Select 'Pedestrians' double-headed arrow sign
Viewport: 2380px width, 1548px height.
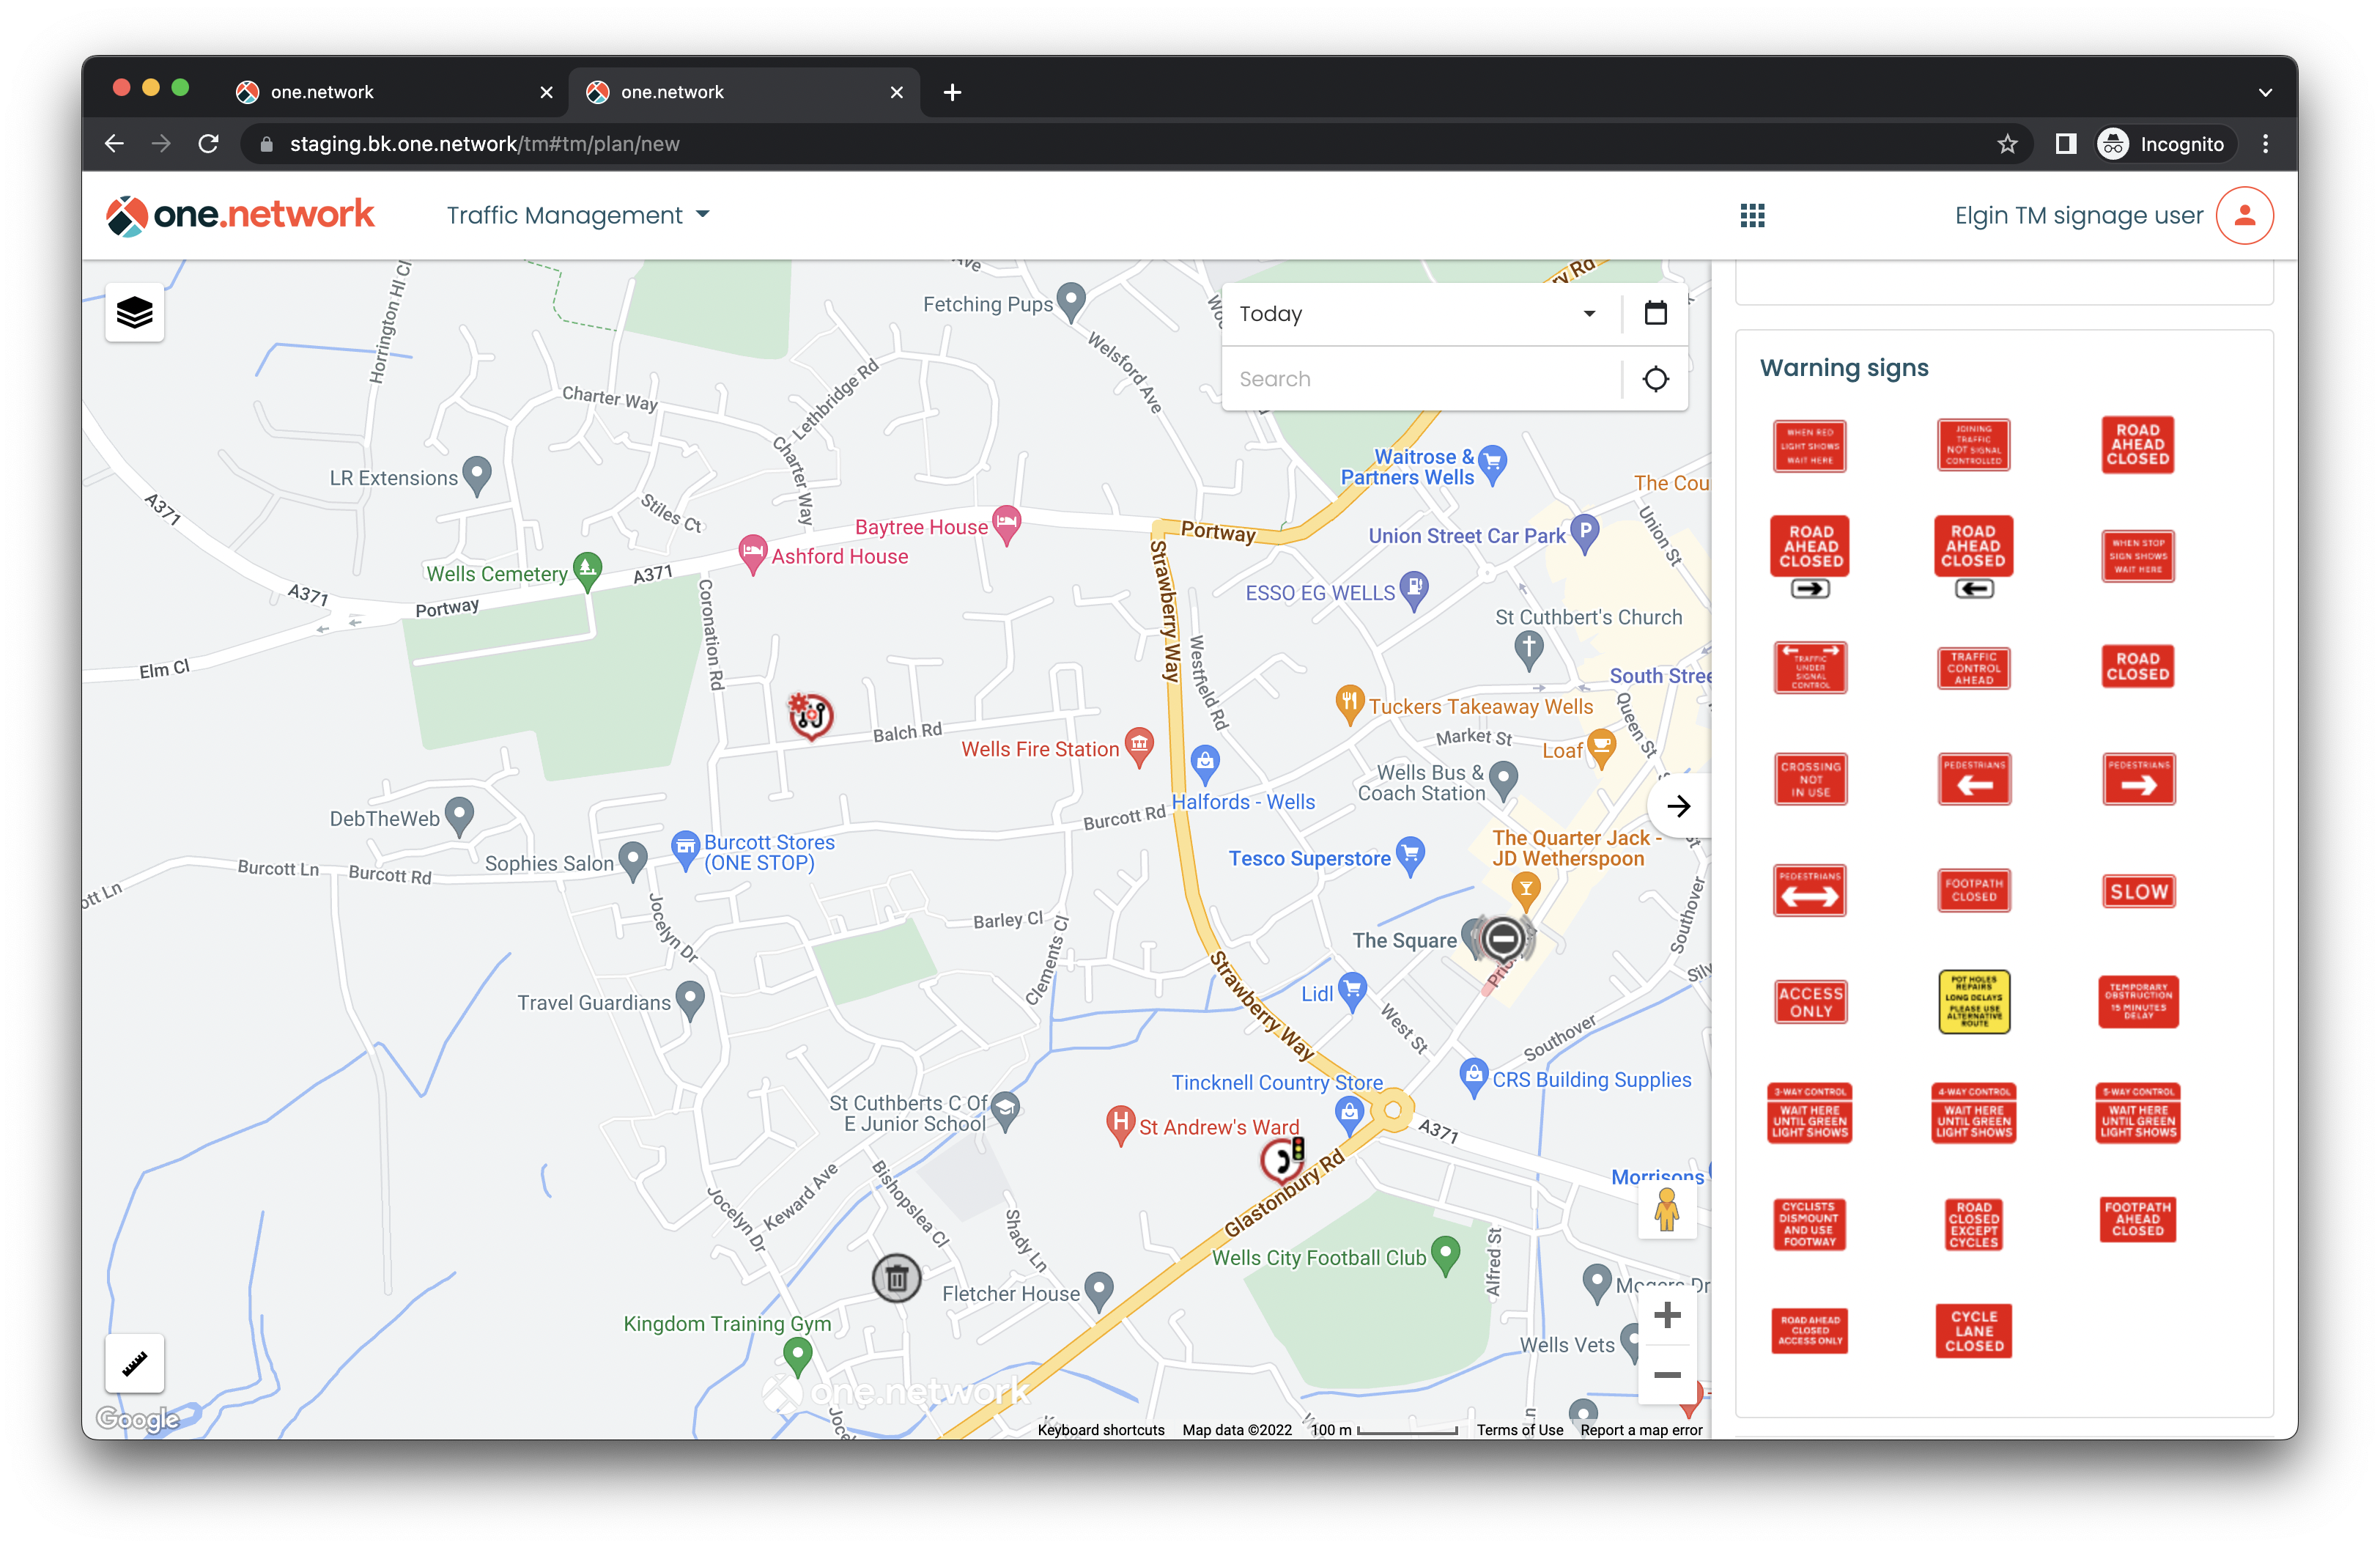(1810, 891)
